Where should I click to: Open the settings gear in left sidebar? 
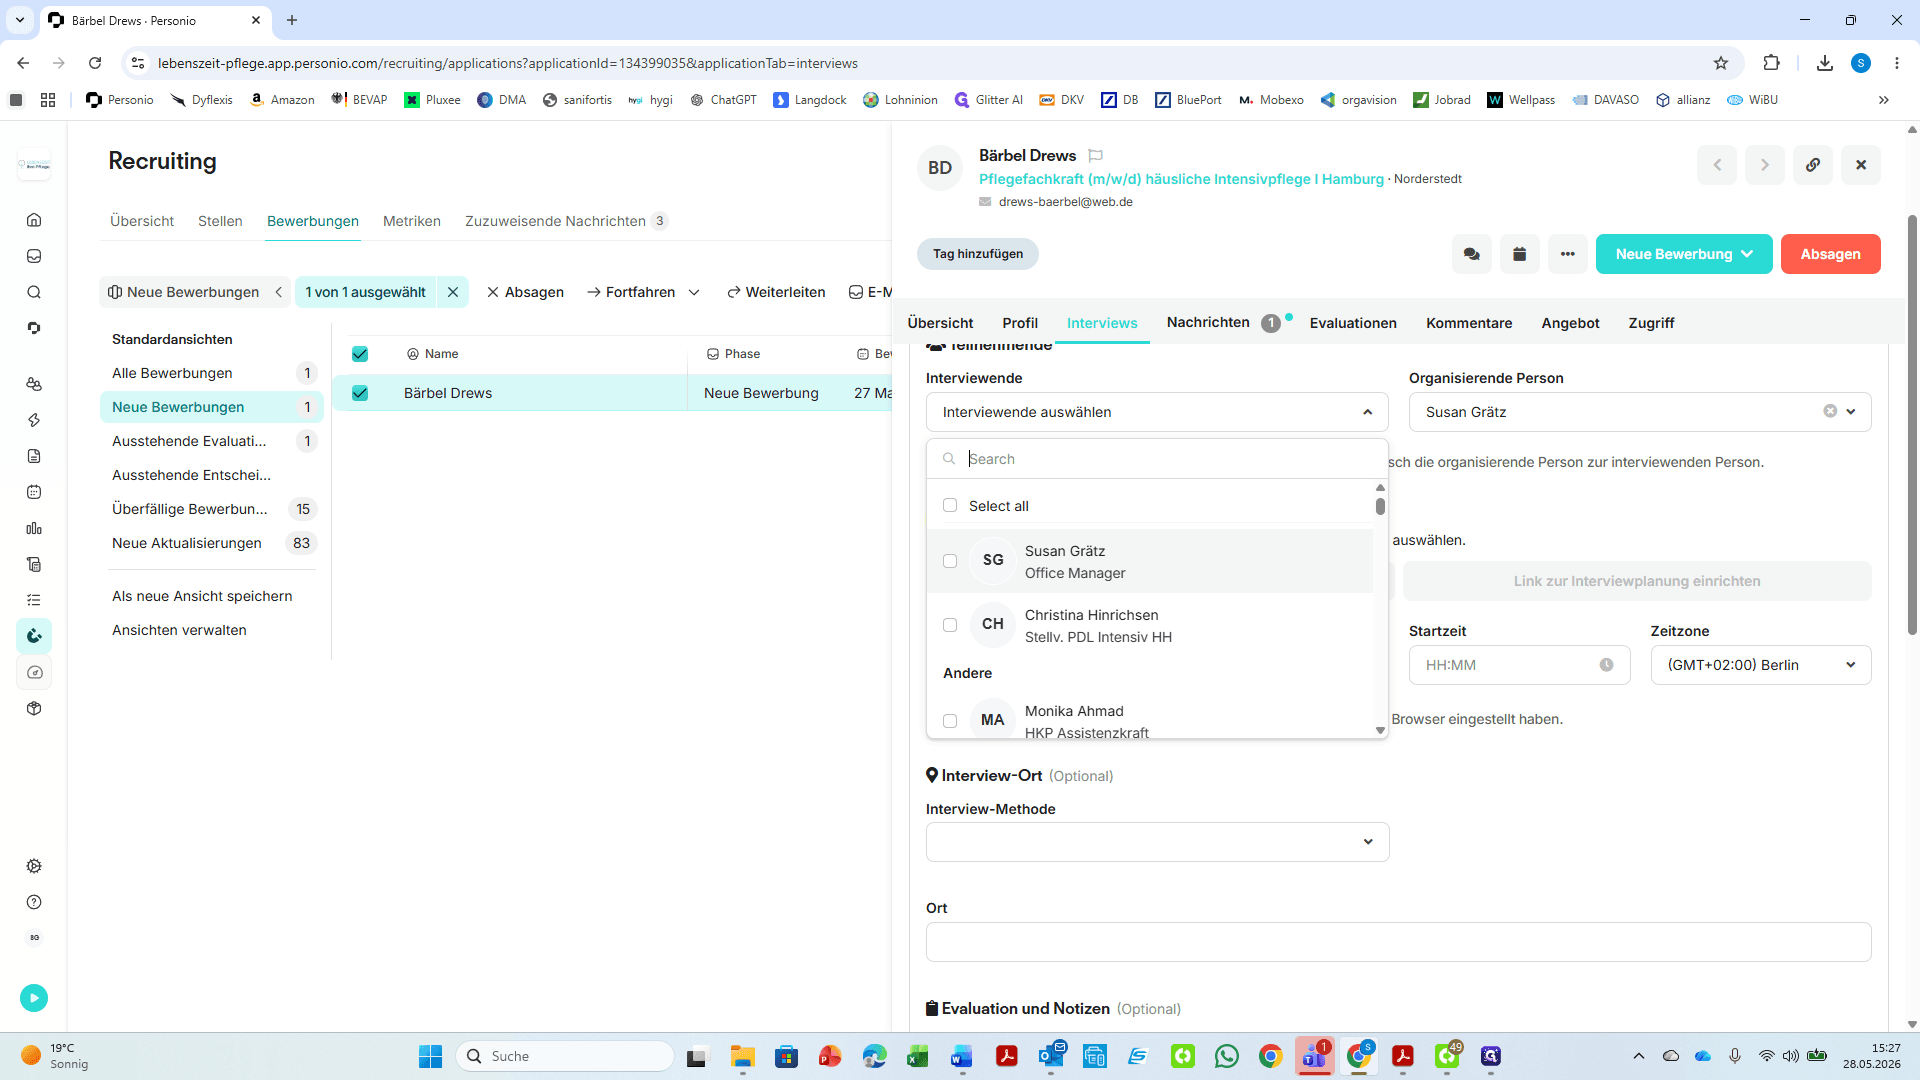[34, 866]
